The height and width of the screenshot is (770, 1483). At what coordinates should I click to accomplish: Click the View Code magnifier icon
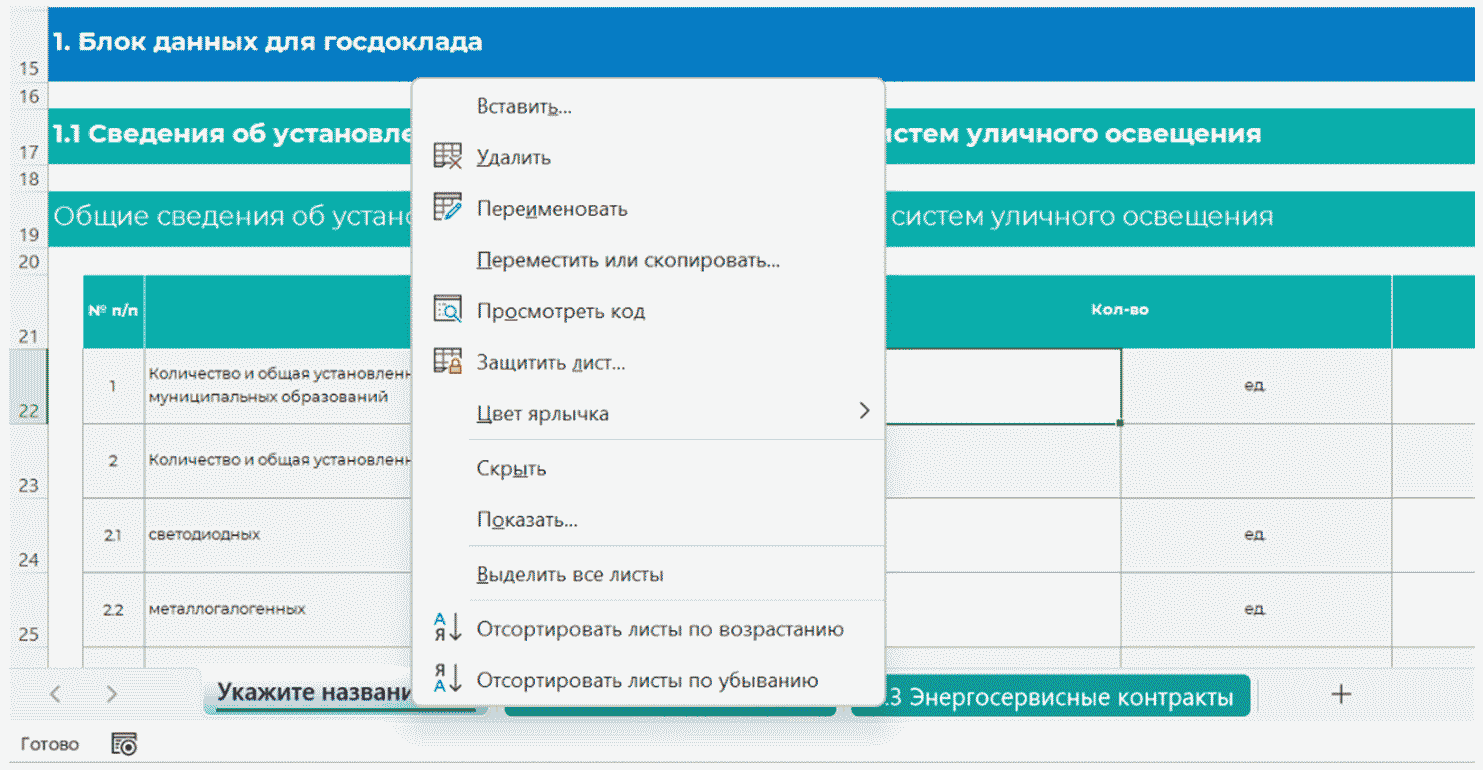447,310
